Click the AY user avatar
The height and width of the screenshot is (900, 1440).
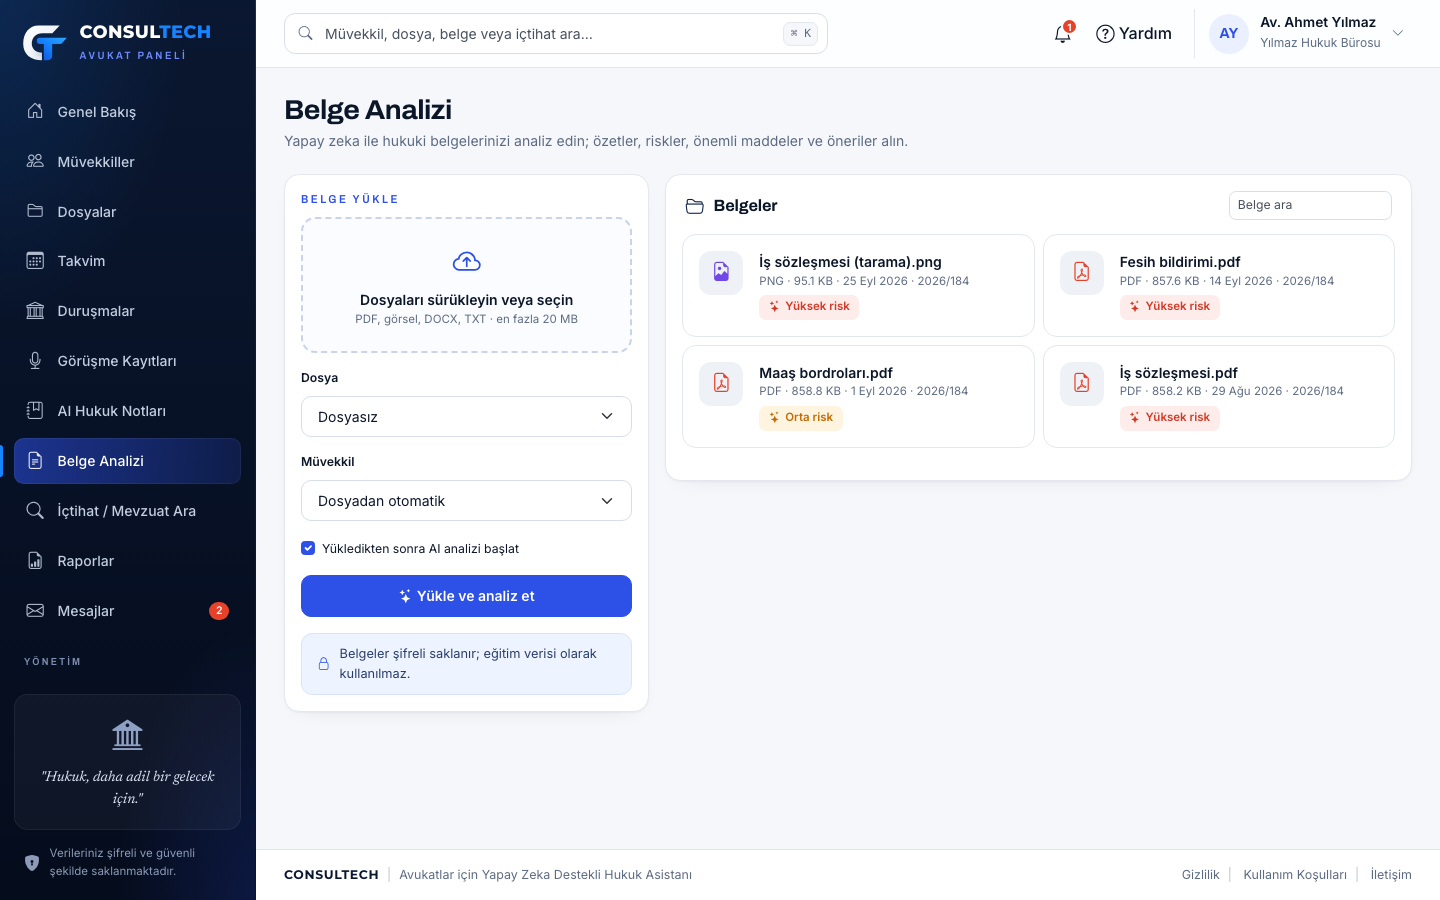(1229, 34)
